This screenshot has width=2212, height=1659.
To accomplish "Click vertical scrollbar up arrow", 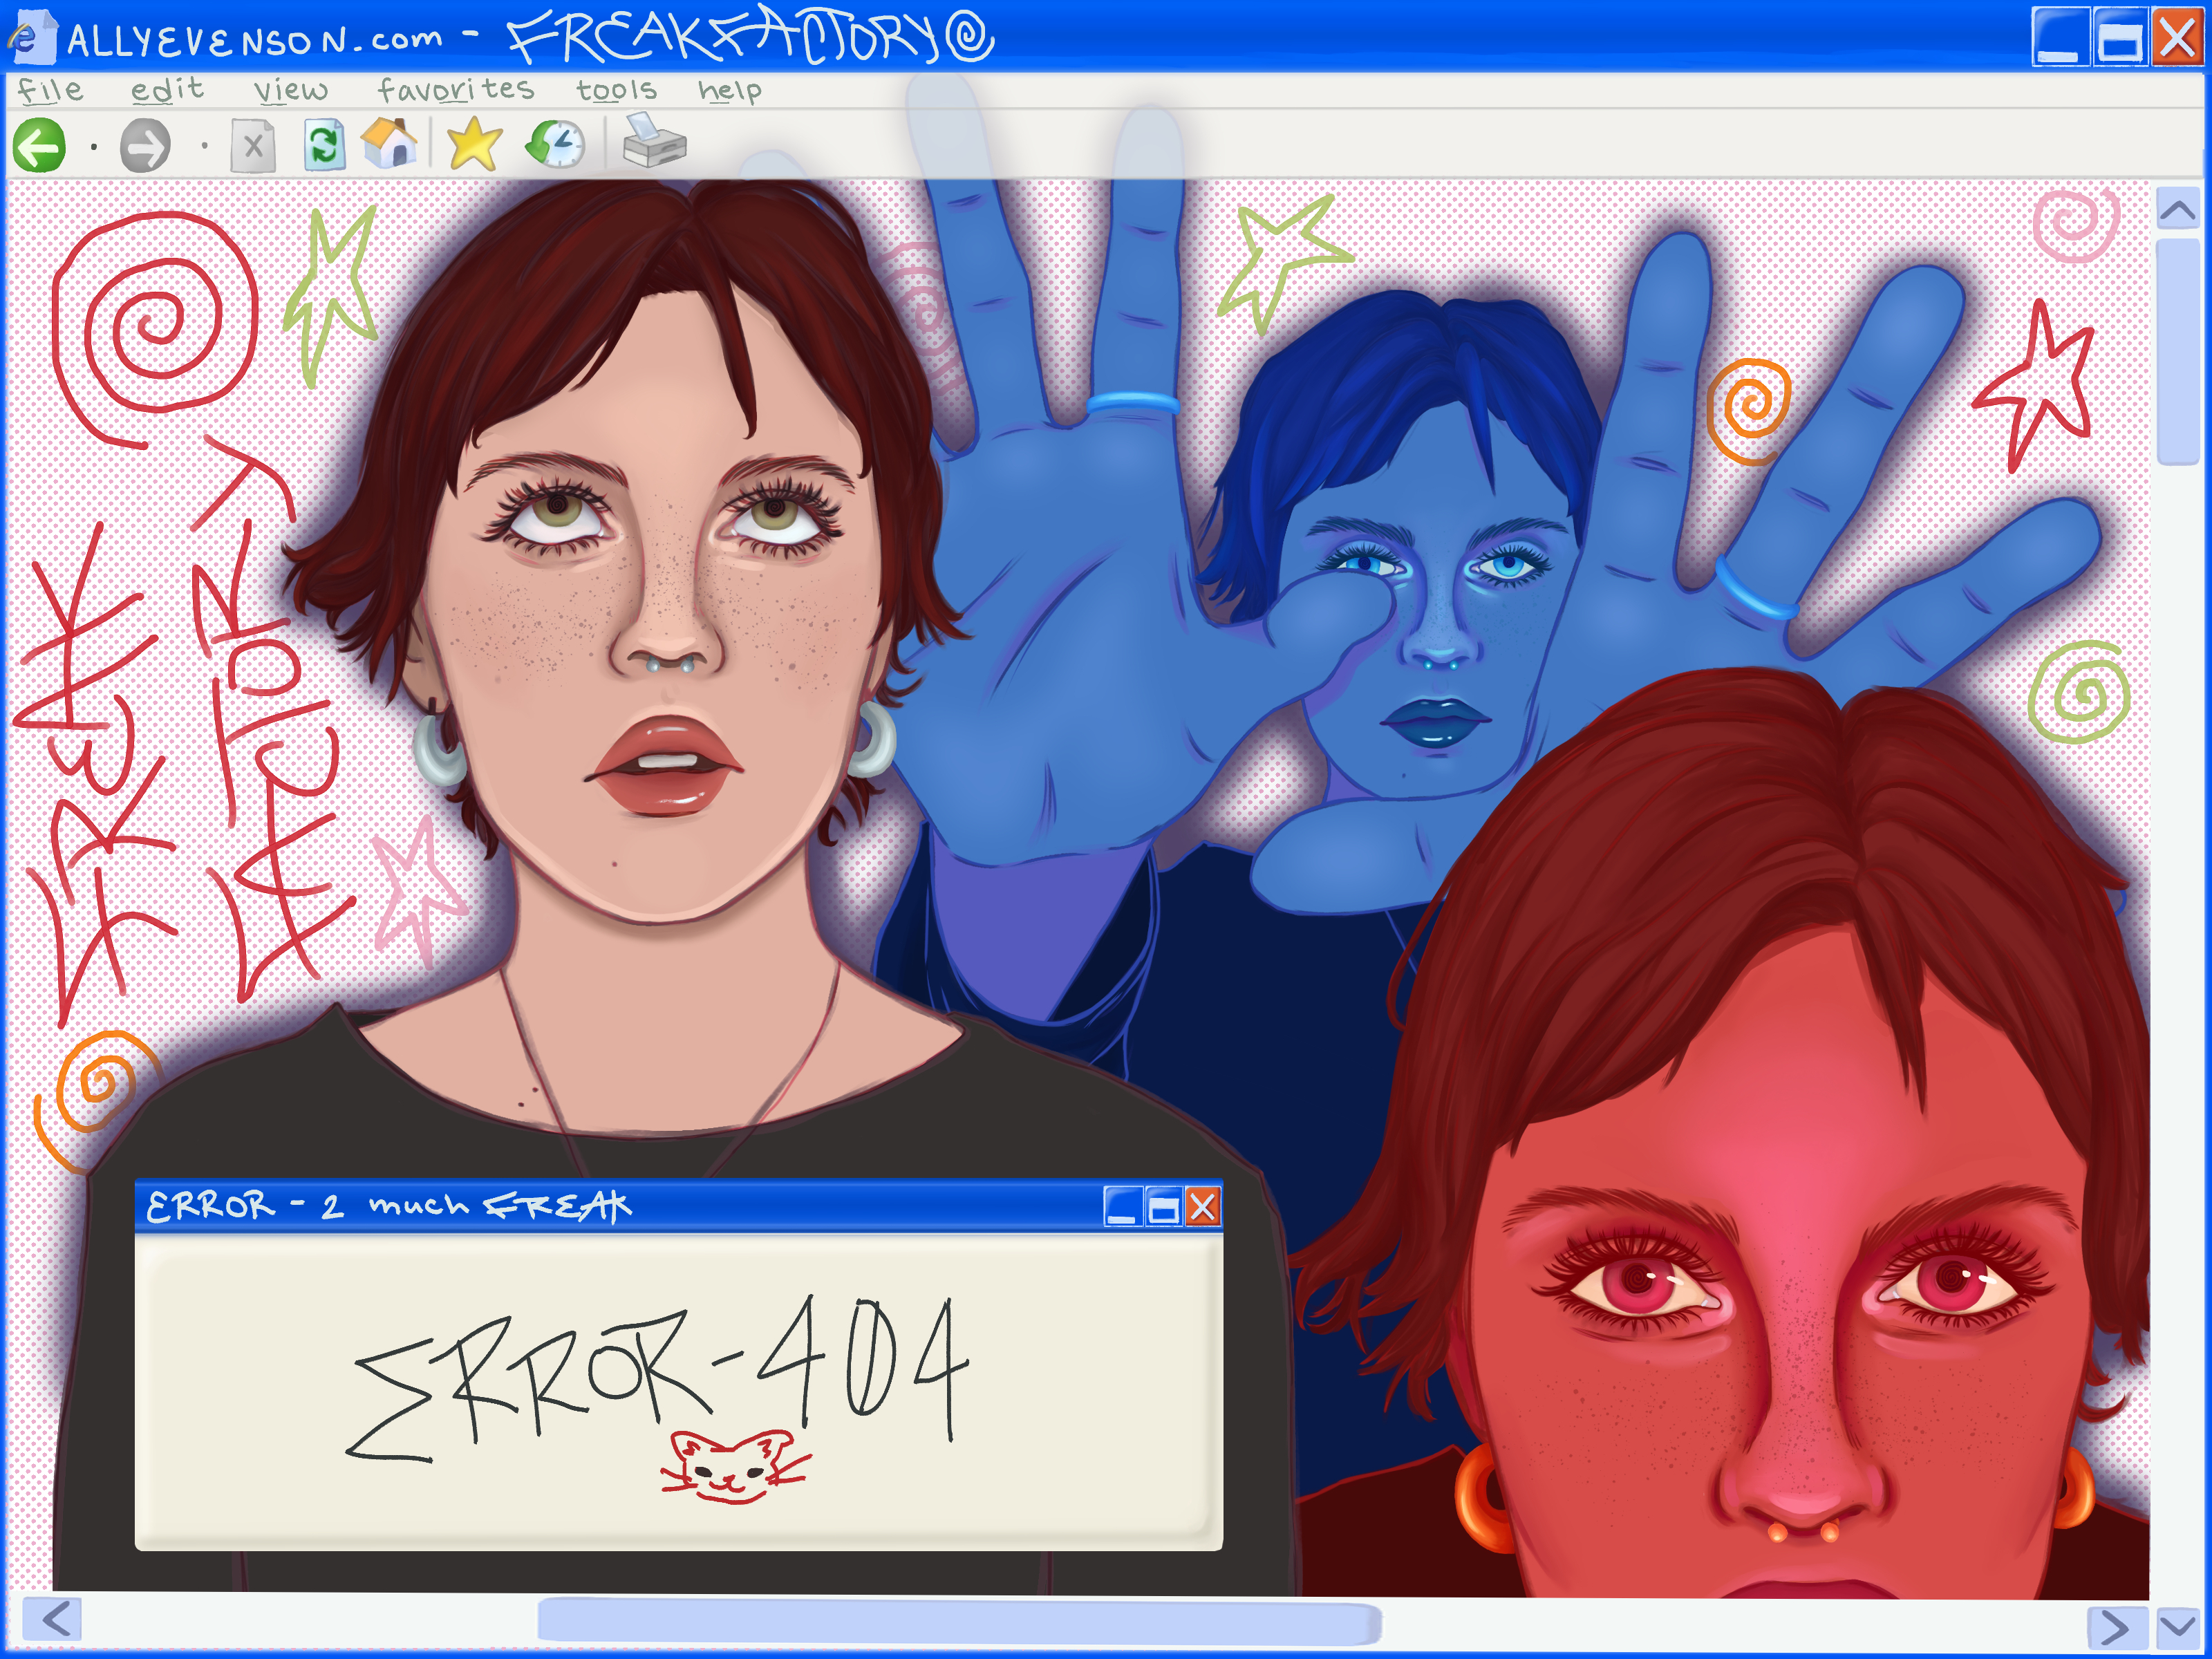I will tap(2177, 209).
